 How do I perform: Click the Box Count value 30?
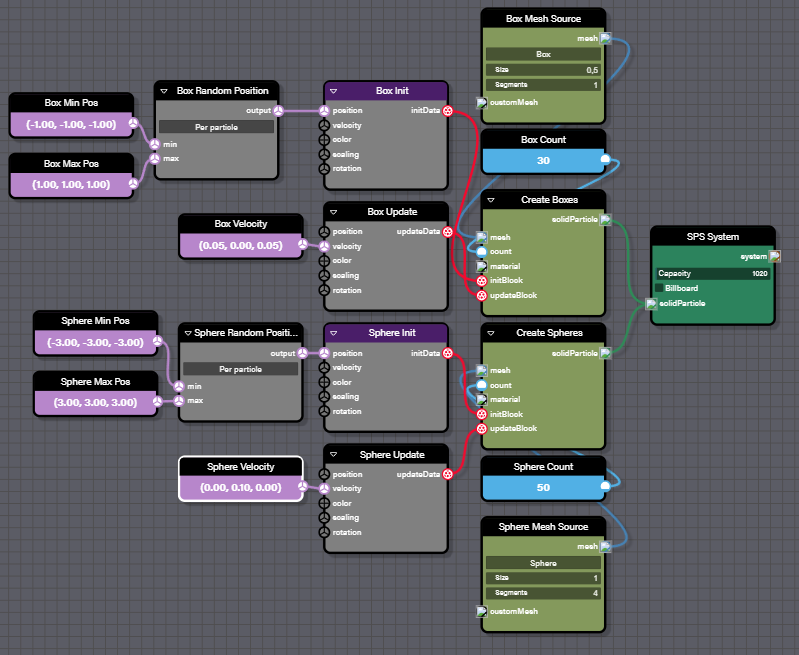pyautogui.click(x=543, y=161)
